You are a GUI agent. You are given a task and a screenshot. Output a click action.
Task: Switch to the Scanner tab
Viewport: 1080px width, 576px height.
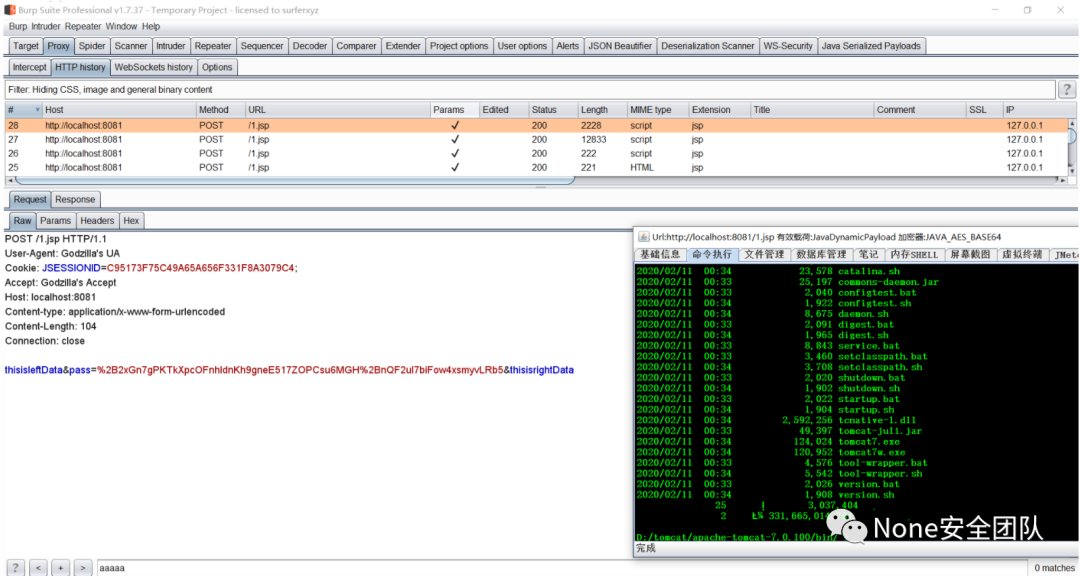[131, 46]
